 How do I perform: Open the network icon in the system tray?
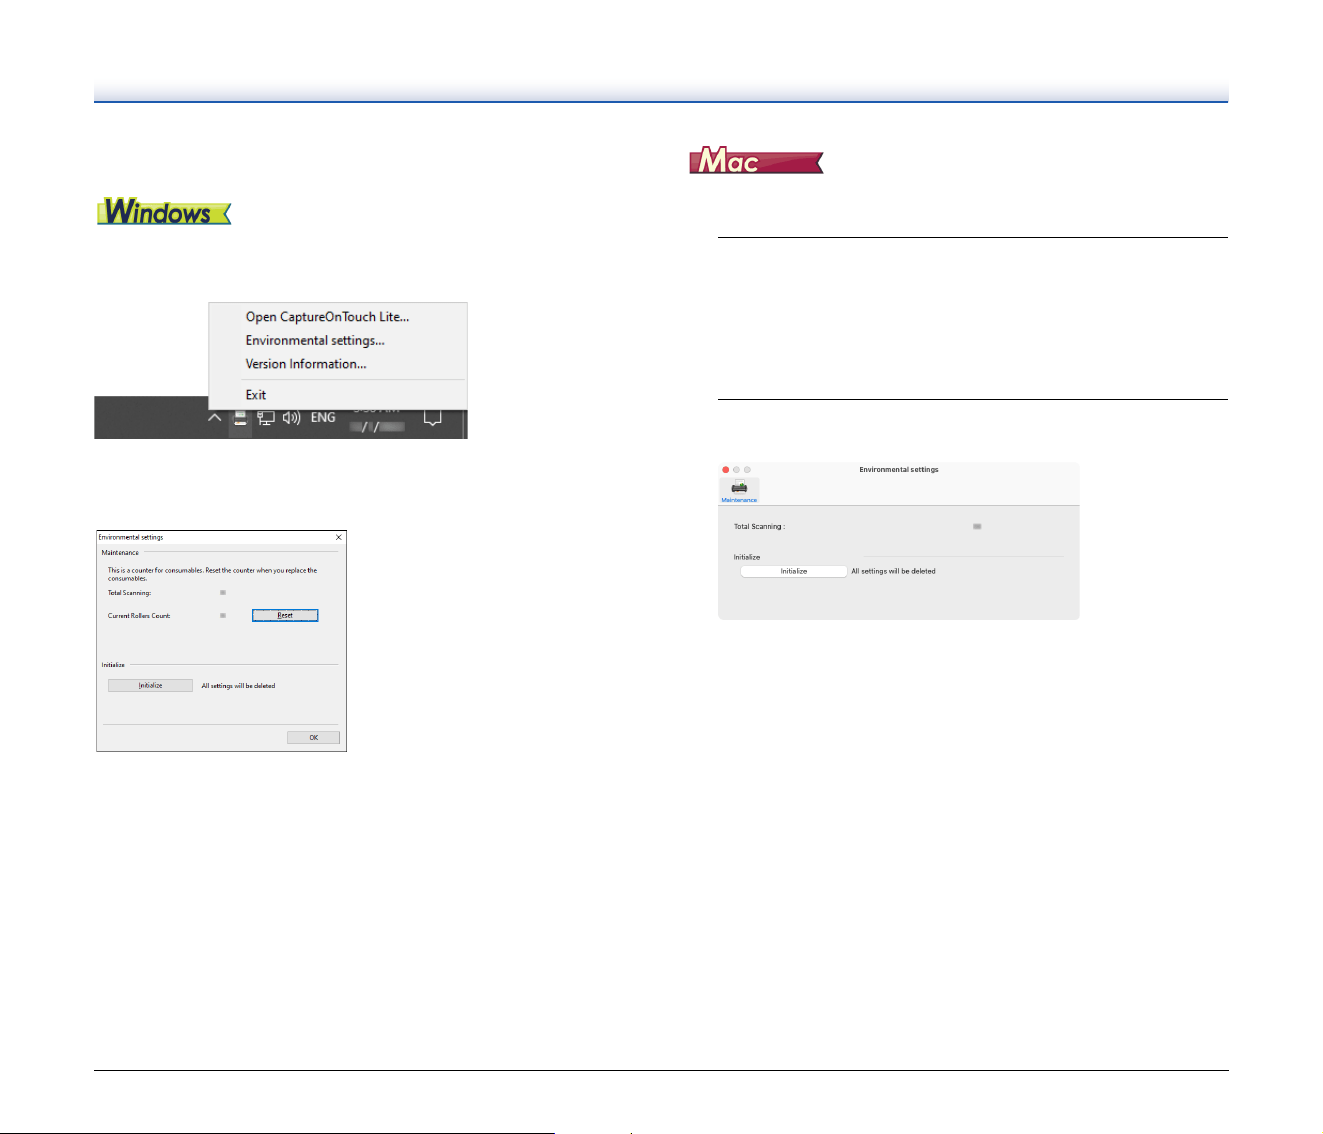pyautogui.click(x=266, y=418)
